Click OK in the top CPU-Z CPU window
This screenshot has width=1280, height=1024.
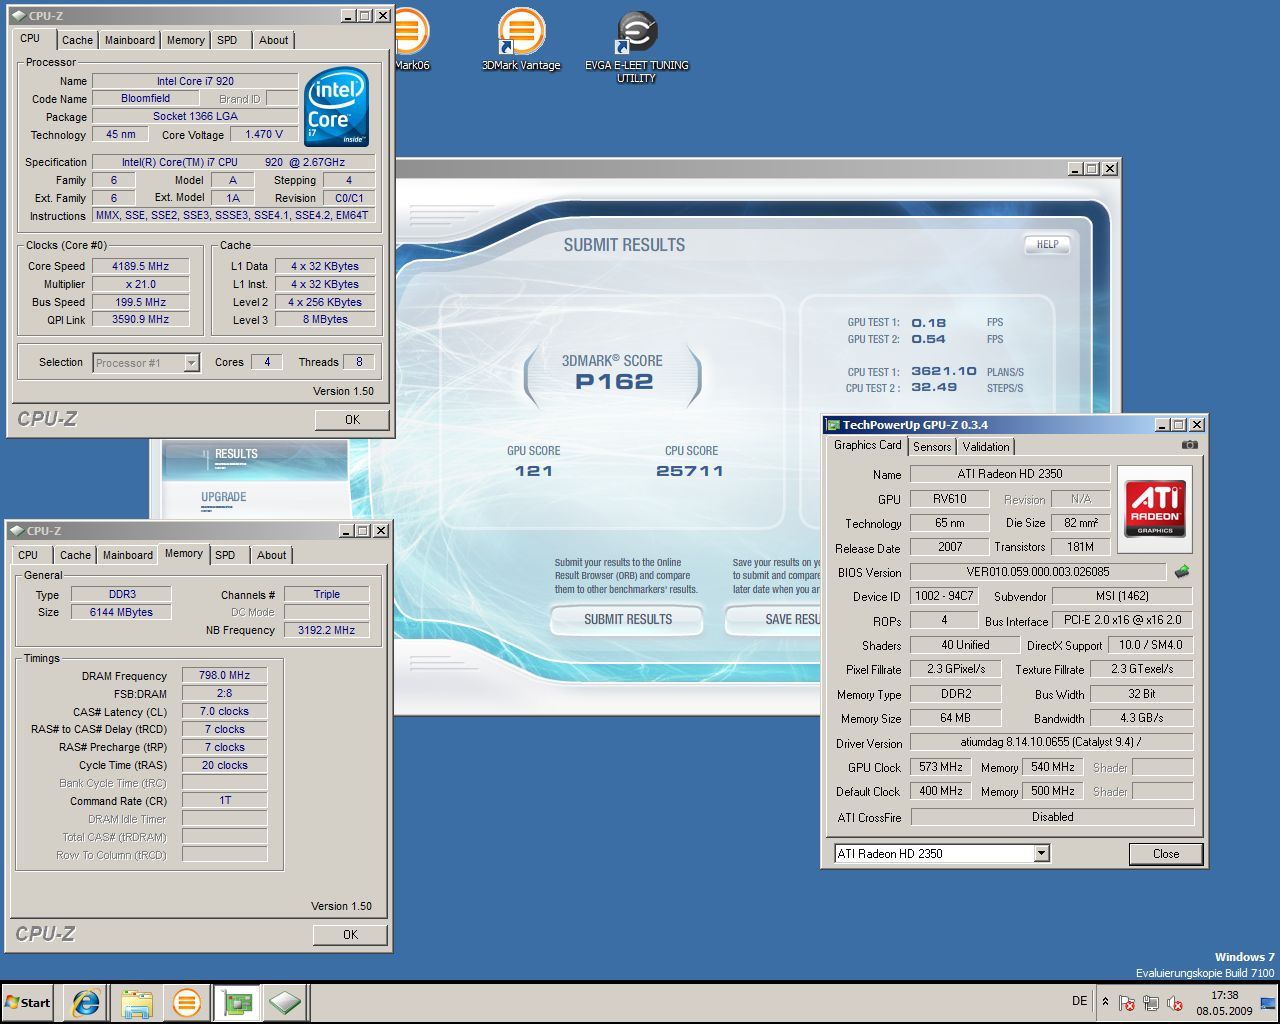point(352,420)
